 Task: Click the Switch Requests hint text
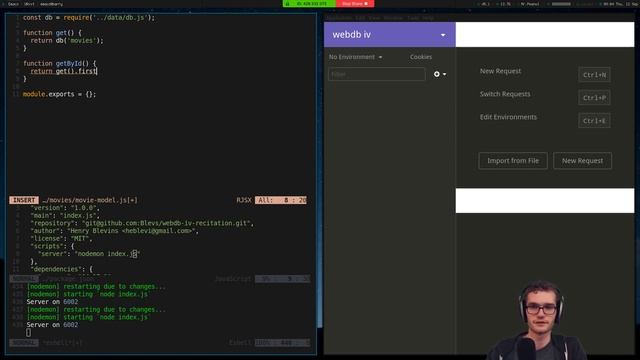(x=505, y=94)
